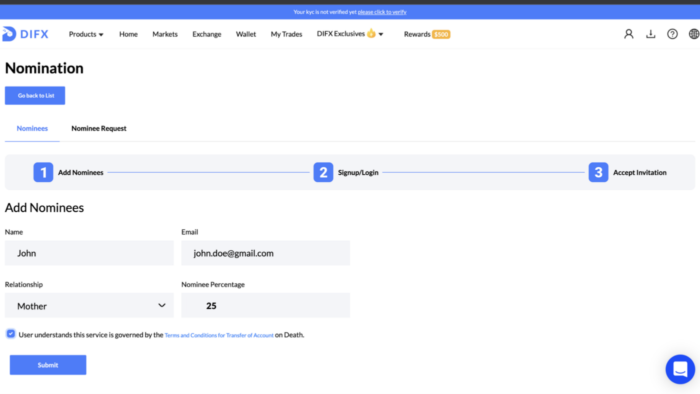700x394 pixels.
Task: Click the Add Nominees step label
Action: tap(80, 173)
